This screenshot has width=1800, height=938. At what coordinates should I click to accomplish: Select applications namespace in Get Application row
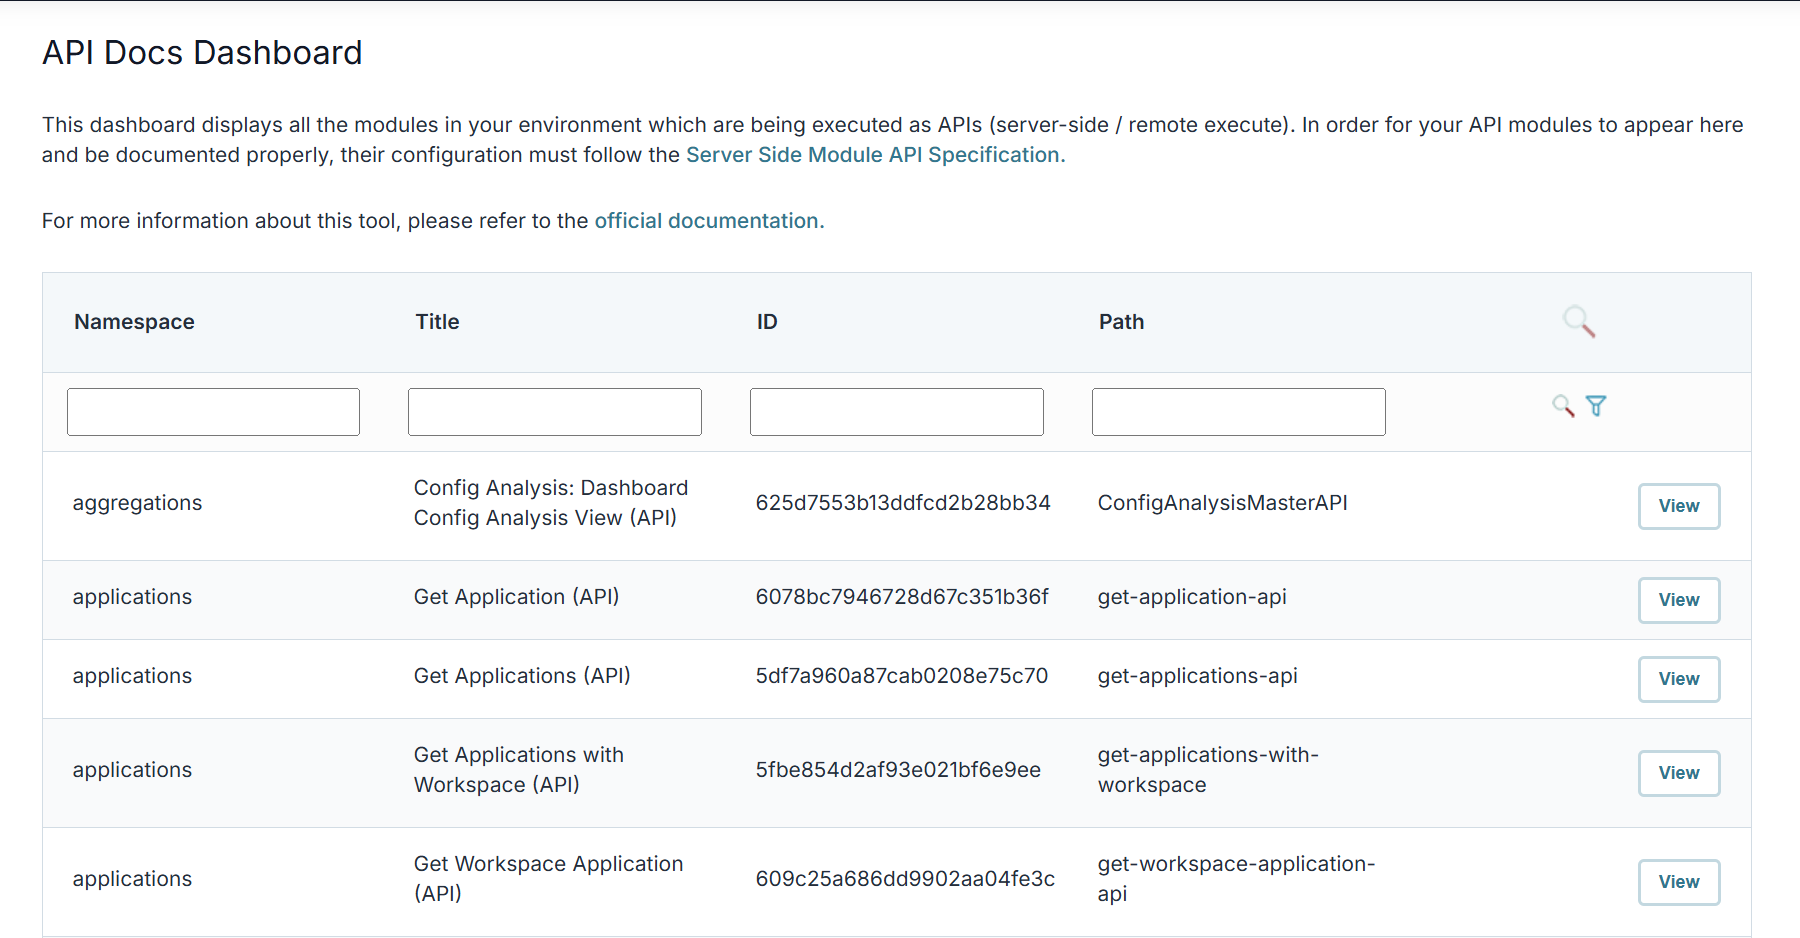click(x=132, y=597)
